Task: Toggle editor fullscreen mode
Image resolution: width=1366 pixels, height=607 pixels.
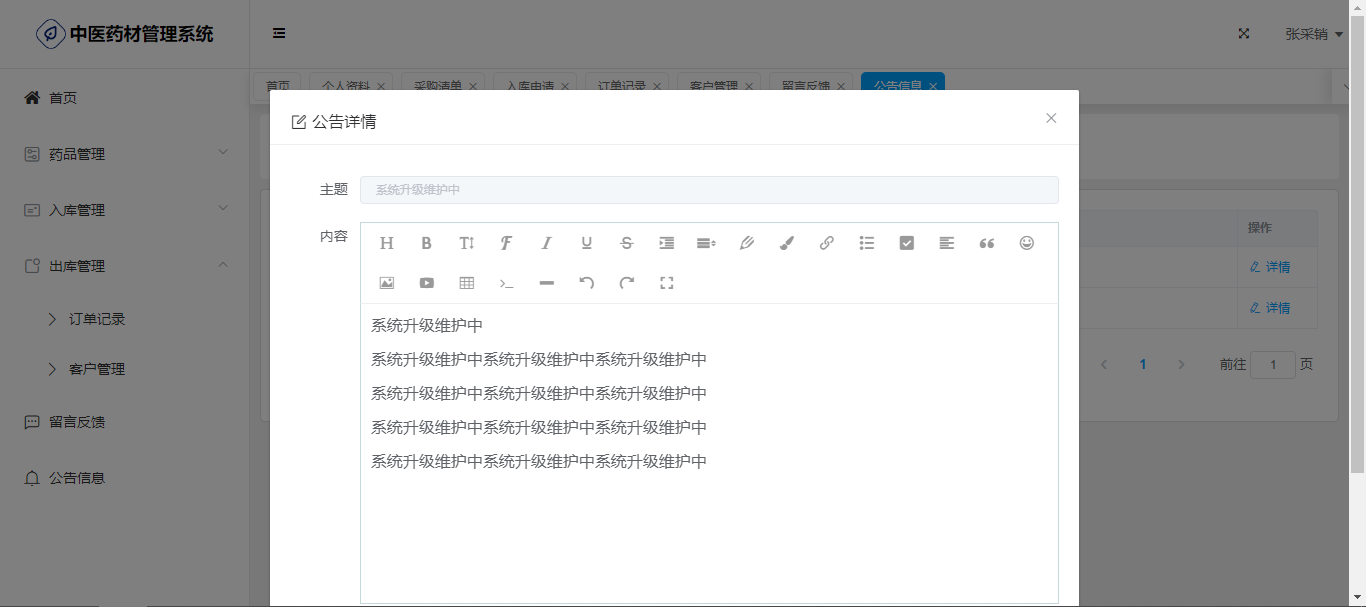Action: 667,283
